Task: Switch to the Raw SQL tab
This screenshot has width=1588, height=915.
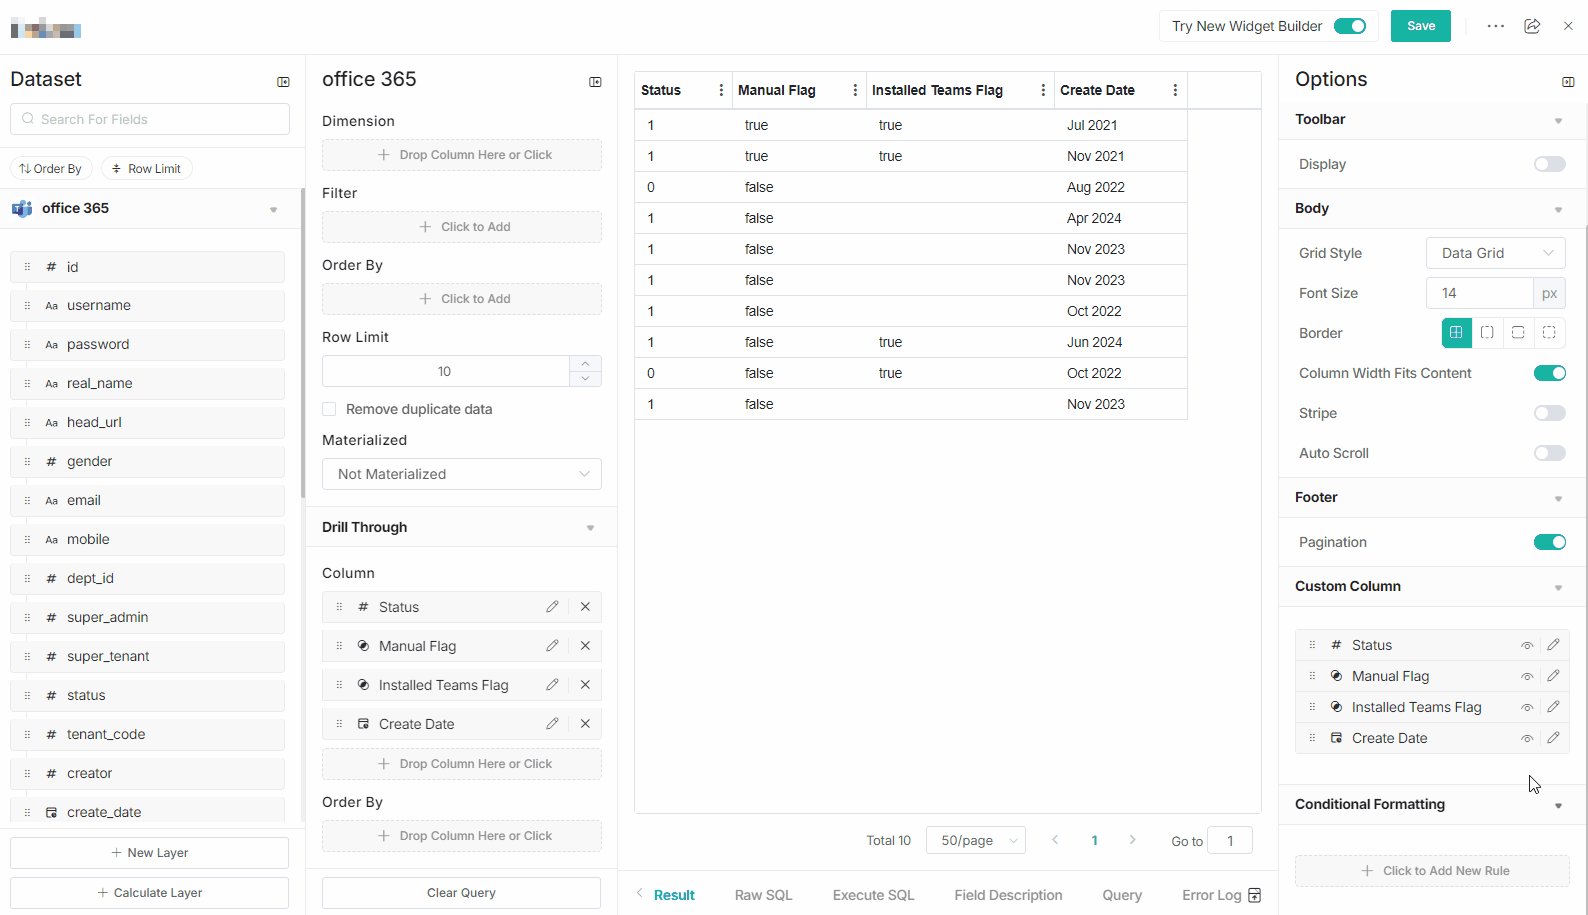Action: tap(763, 895)
